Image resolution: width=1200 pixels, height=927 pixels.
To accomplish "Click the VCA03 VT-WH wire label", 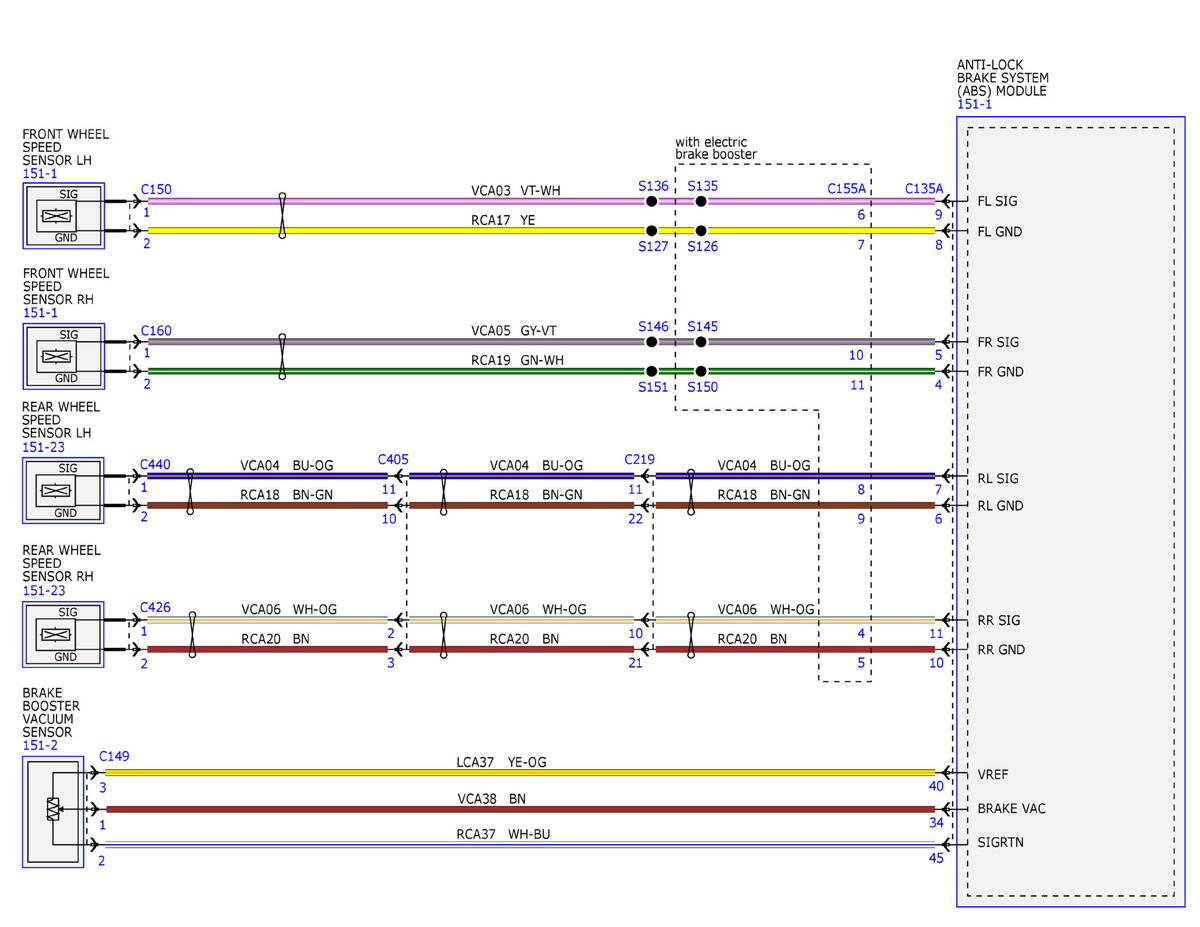I will point(516,189).
